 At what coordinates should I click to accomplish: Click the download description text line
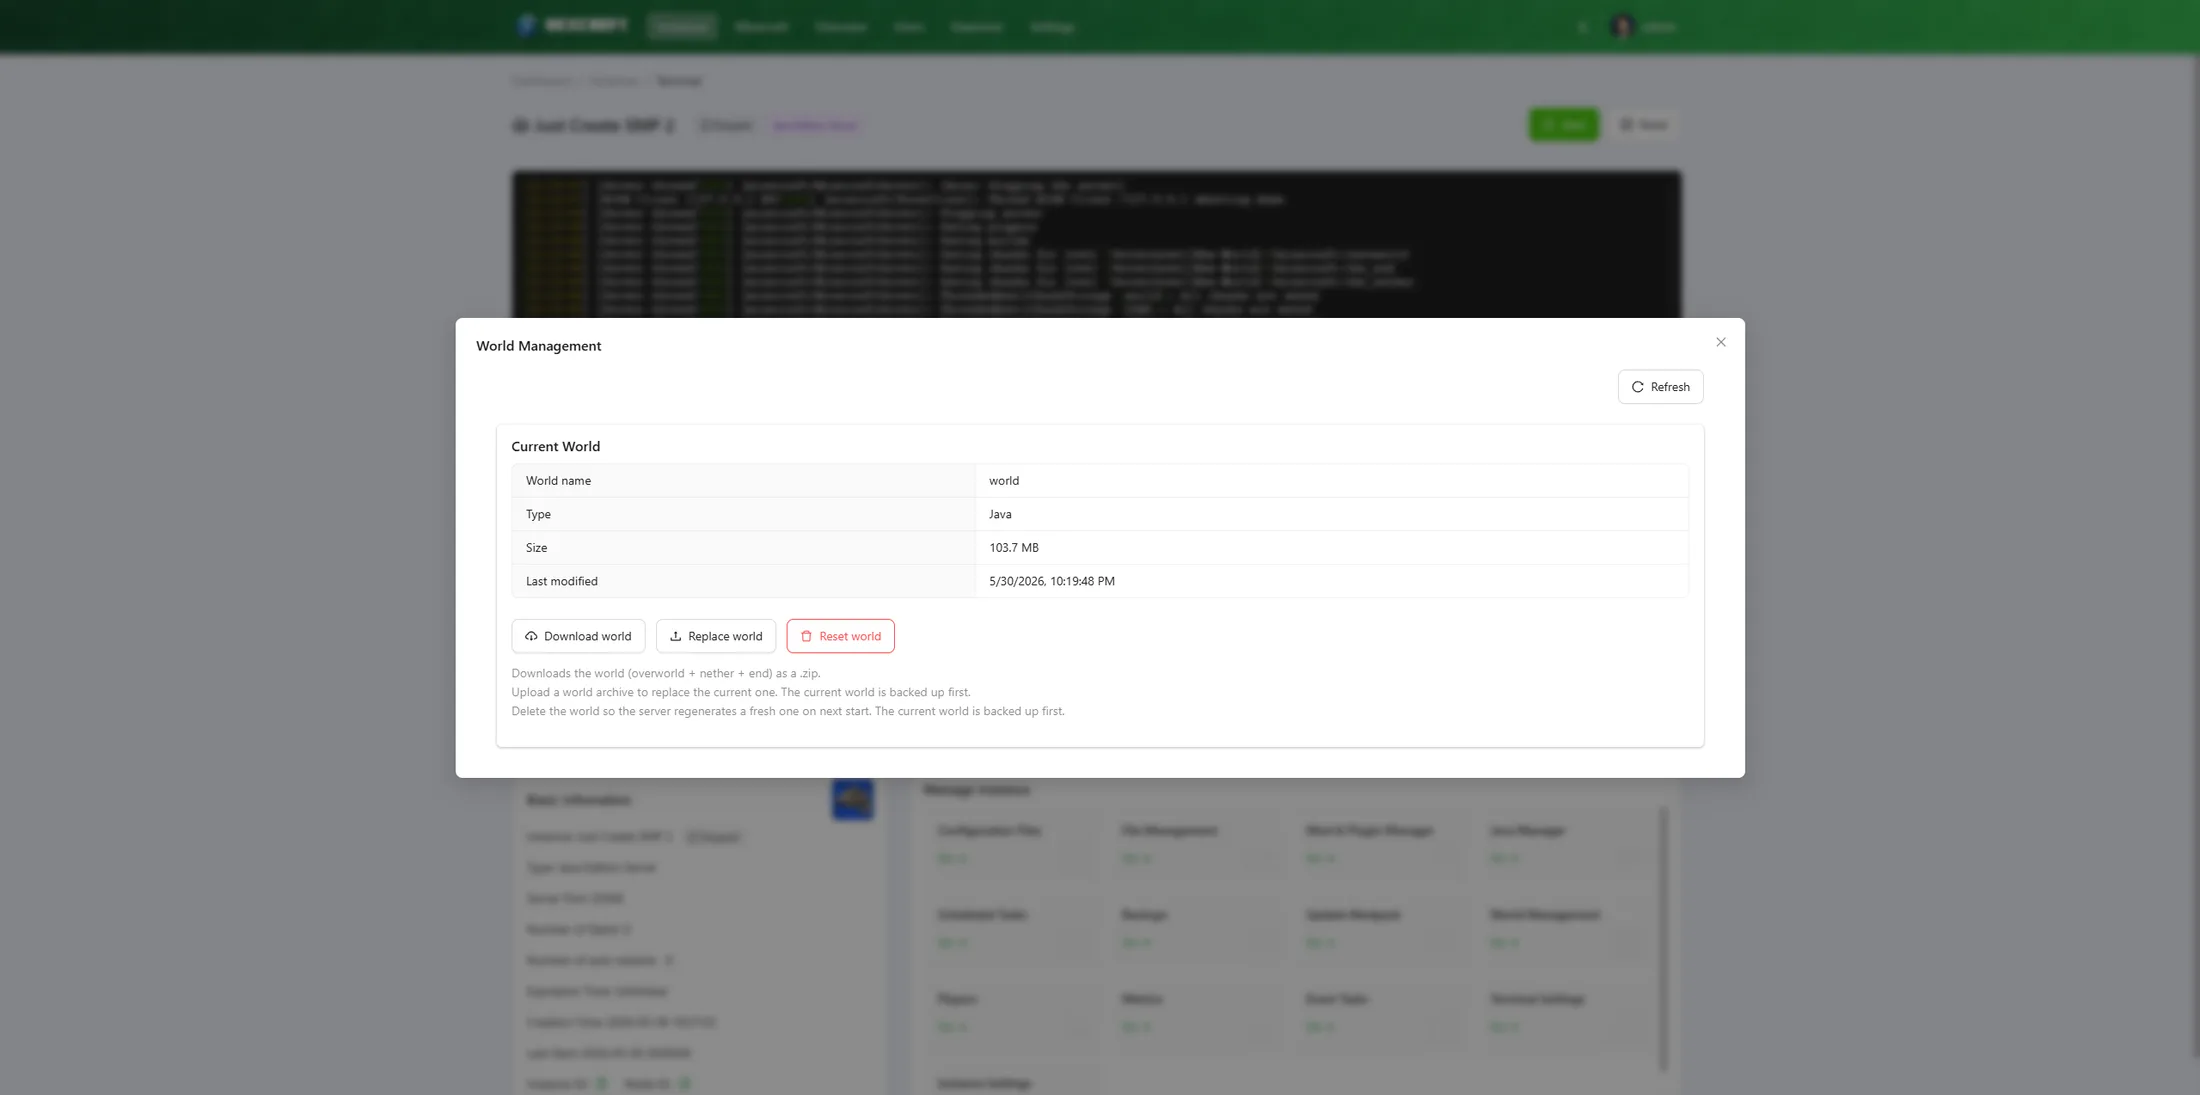(666, 673)
